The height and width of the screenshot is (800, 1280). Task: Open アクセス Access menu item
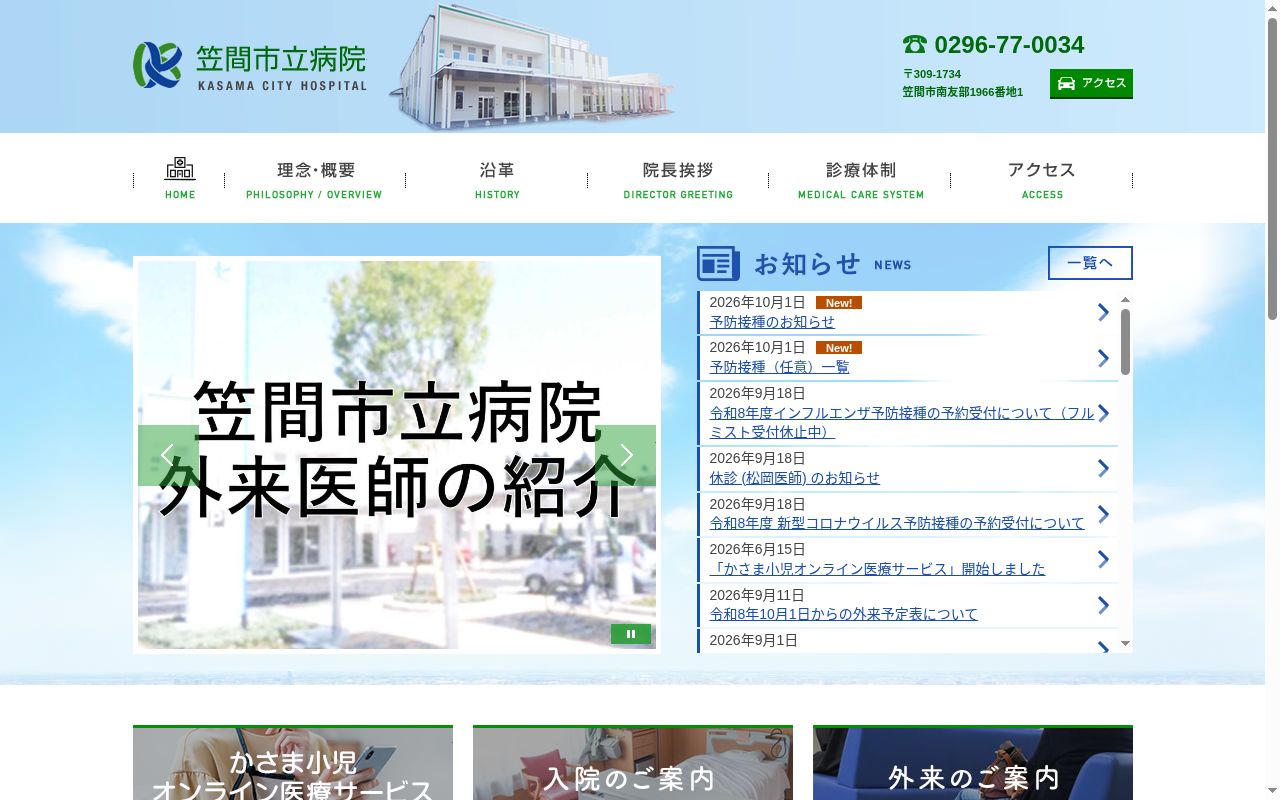point(1042,179)
